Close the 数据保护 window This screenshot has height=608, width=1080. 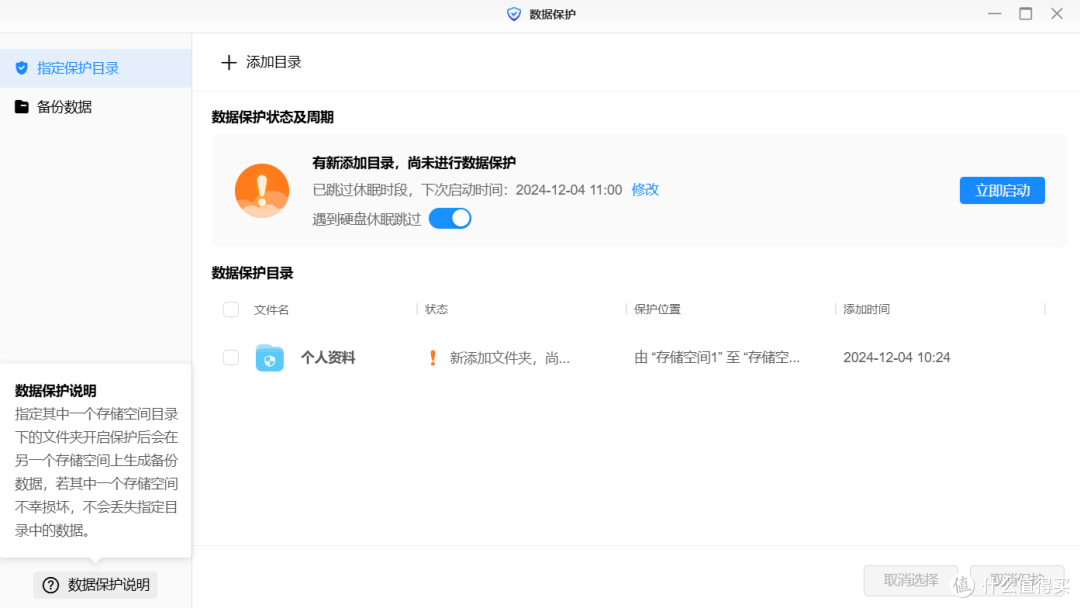1057,14
